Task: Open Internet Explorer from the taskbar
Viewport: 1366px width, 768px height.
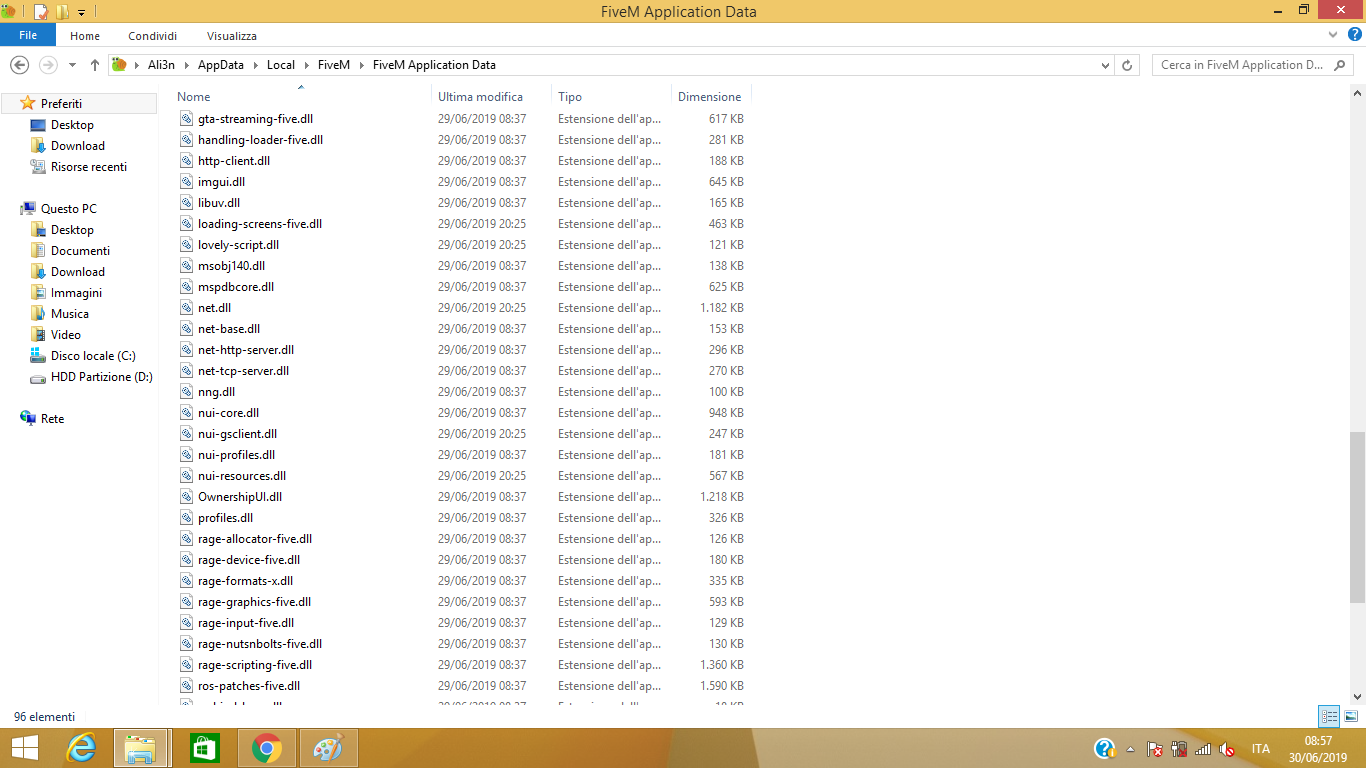Action: [80, 748]
